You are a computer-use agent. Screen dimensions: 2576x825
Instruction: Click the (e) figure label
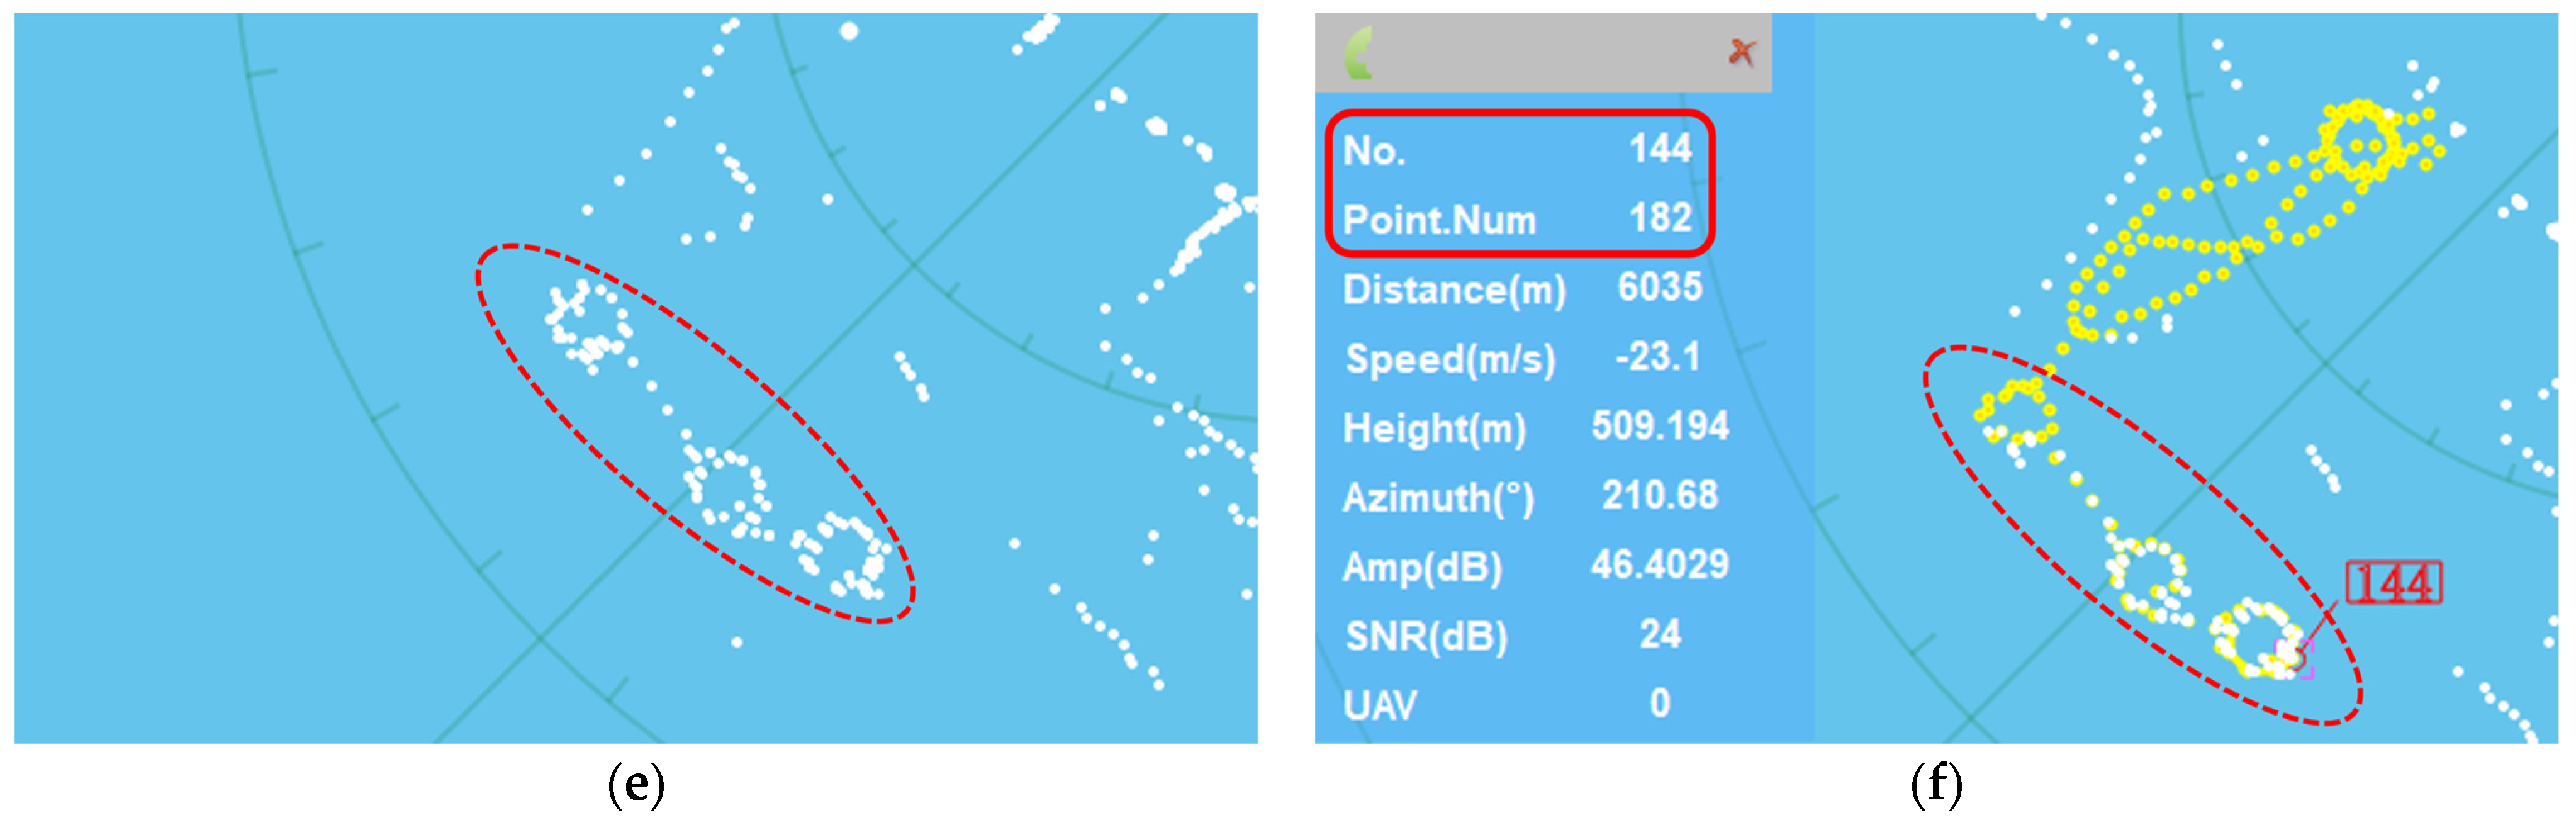pyautogui.click(x=636, y=785)
